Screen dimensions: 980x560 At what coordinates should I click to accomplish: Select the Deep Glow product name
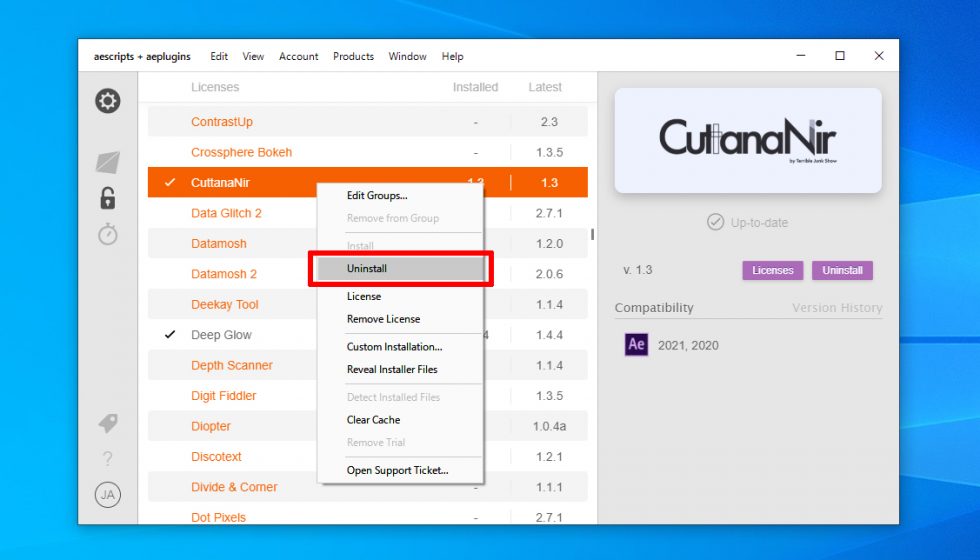(x=221, y=335)
